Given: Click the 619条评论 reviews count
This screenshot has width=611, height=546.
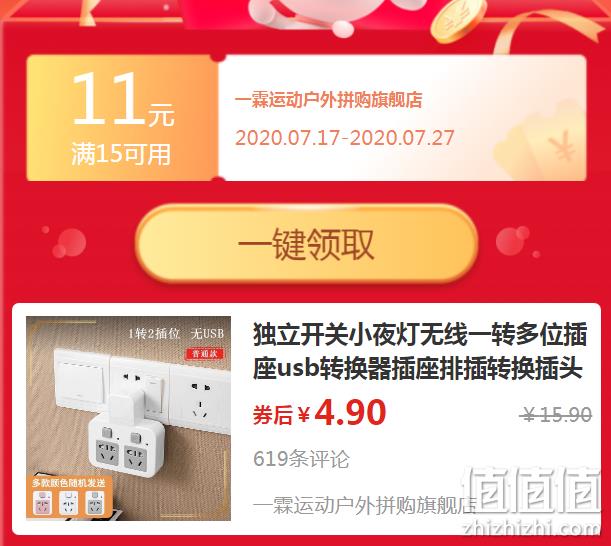Looking at the screenshot, I should coord(301,459).
